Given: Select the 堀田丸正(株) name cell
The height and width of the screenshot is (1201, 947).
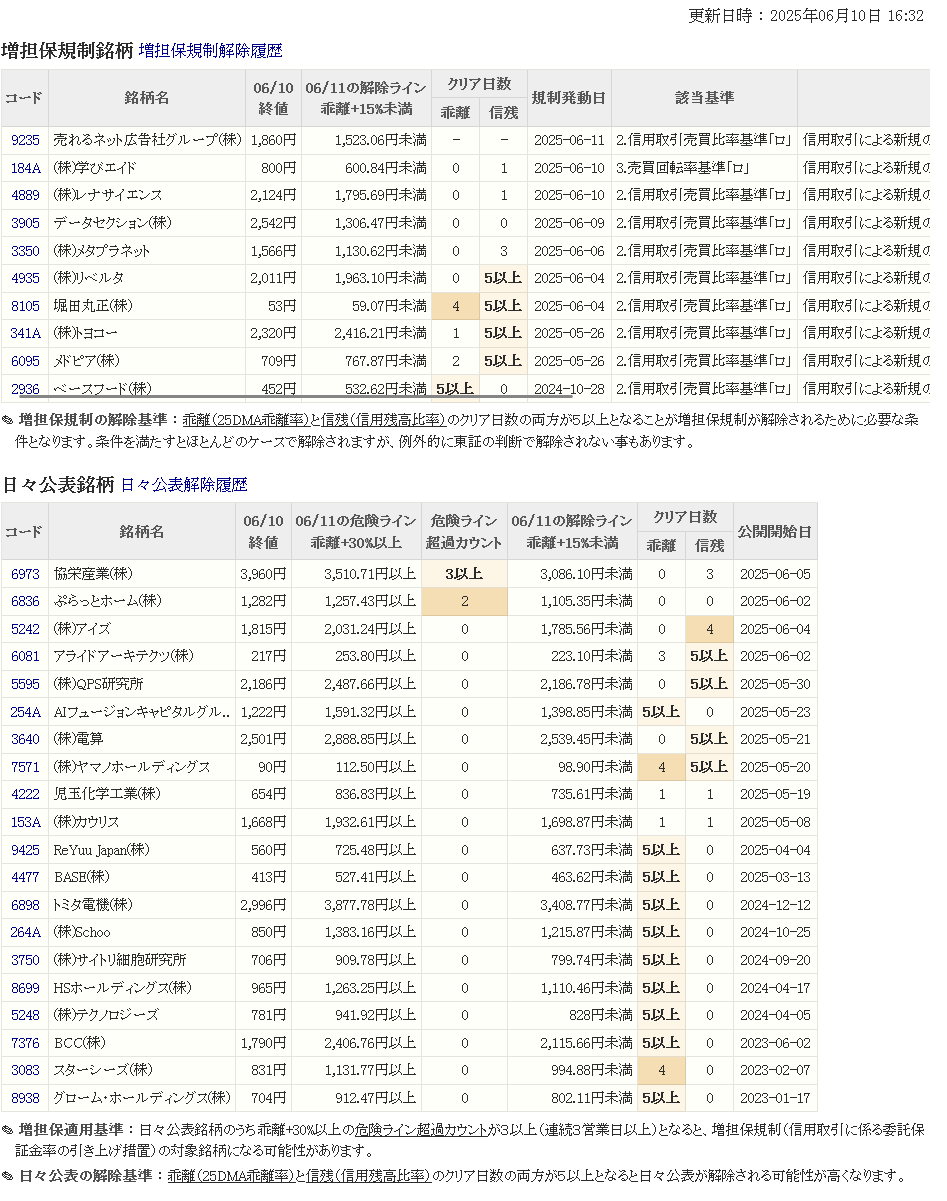Looking at the screenshot, I should click(147, 306).
